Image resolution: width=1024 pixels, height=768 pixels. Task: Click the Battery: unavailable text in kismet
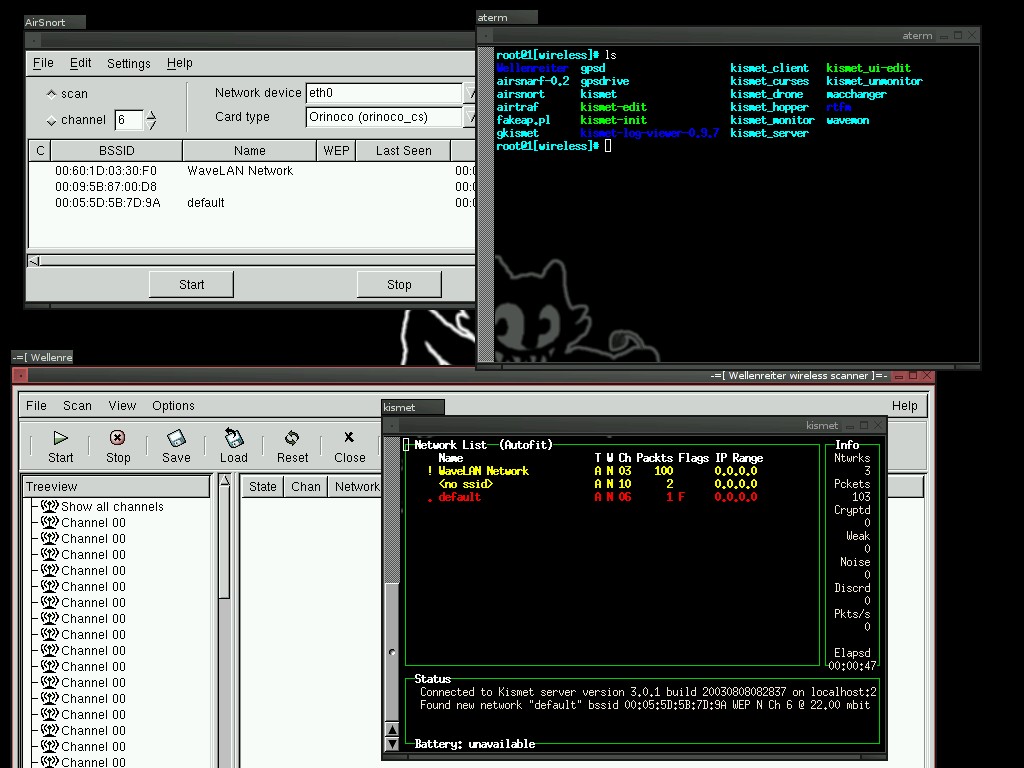coord(475,744)
